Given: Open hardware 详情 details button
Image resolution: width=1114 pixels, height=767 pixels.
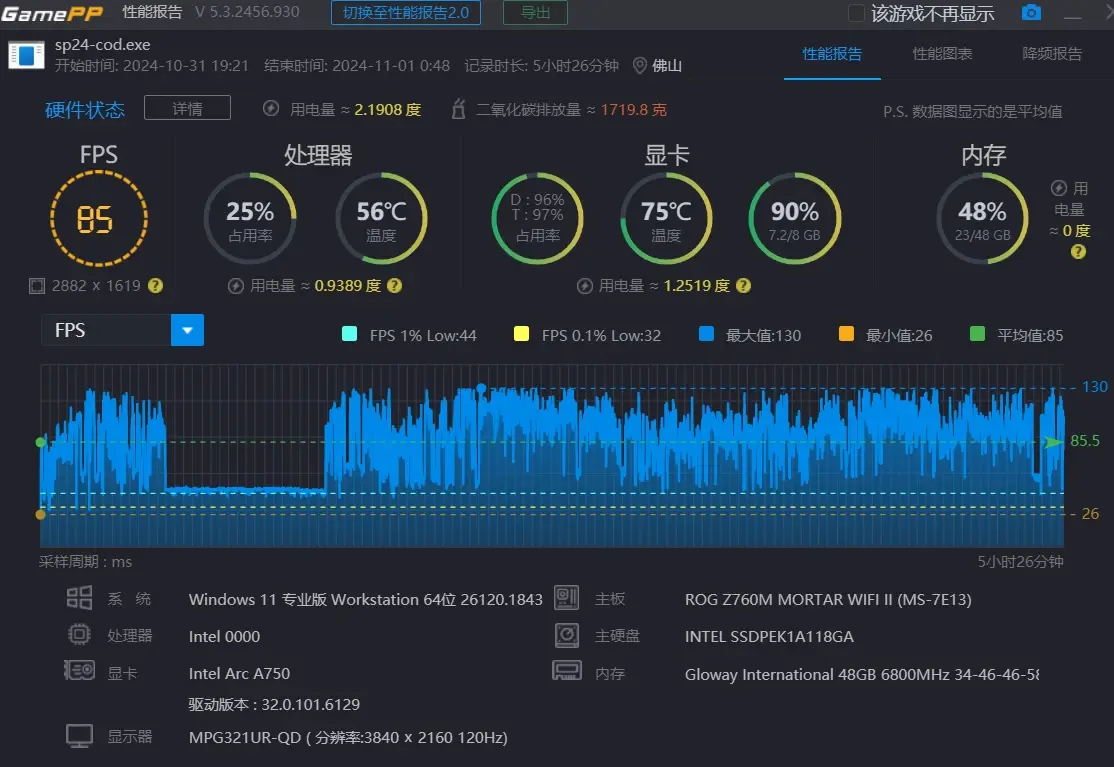Looking at the screenshot, I should tap(188, 108).
